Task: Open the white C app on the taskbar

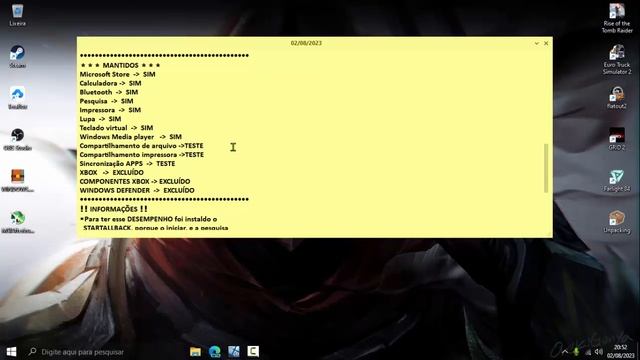Action: coord(253,351)
